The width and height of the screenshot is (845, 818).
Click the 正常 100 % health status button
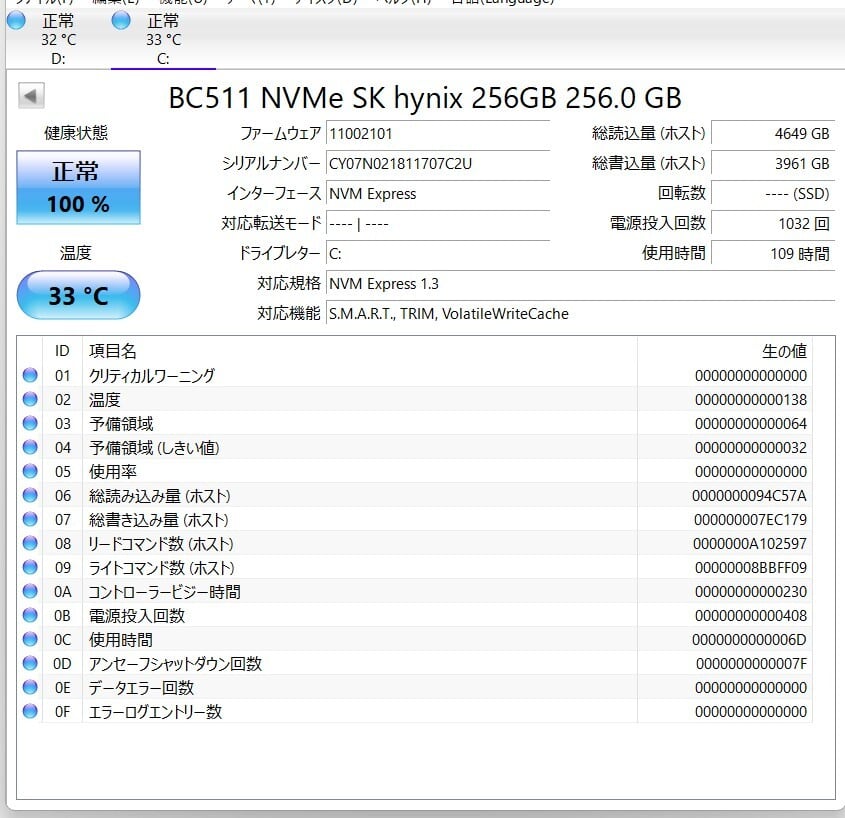tap(78, 188)
